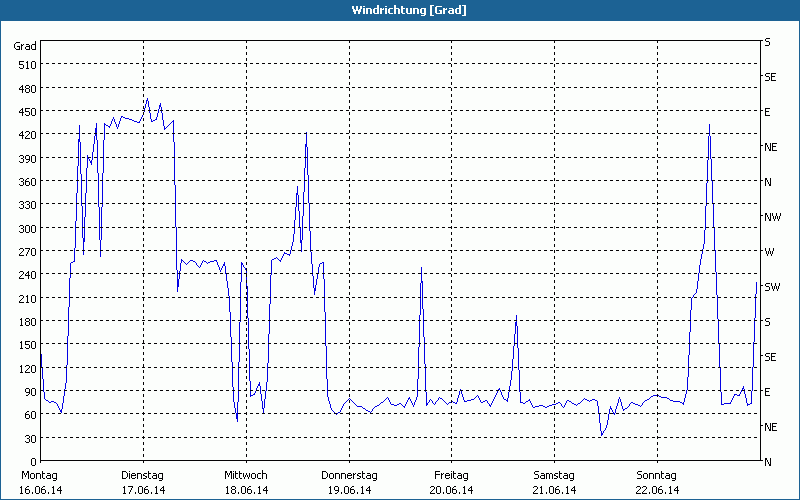Click the Grad unit label on the y-axis
The image size is (800, 500).
click(25, 46)
